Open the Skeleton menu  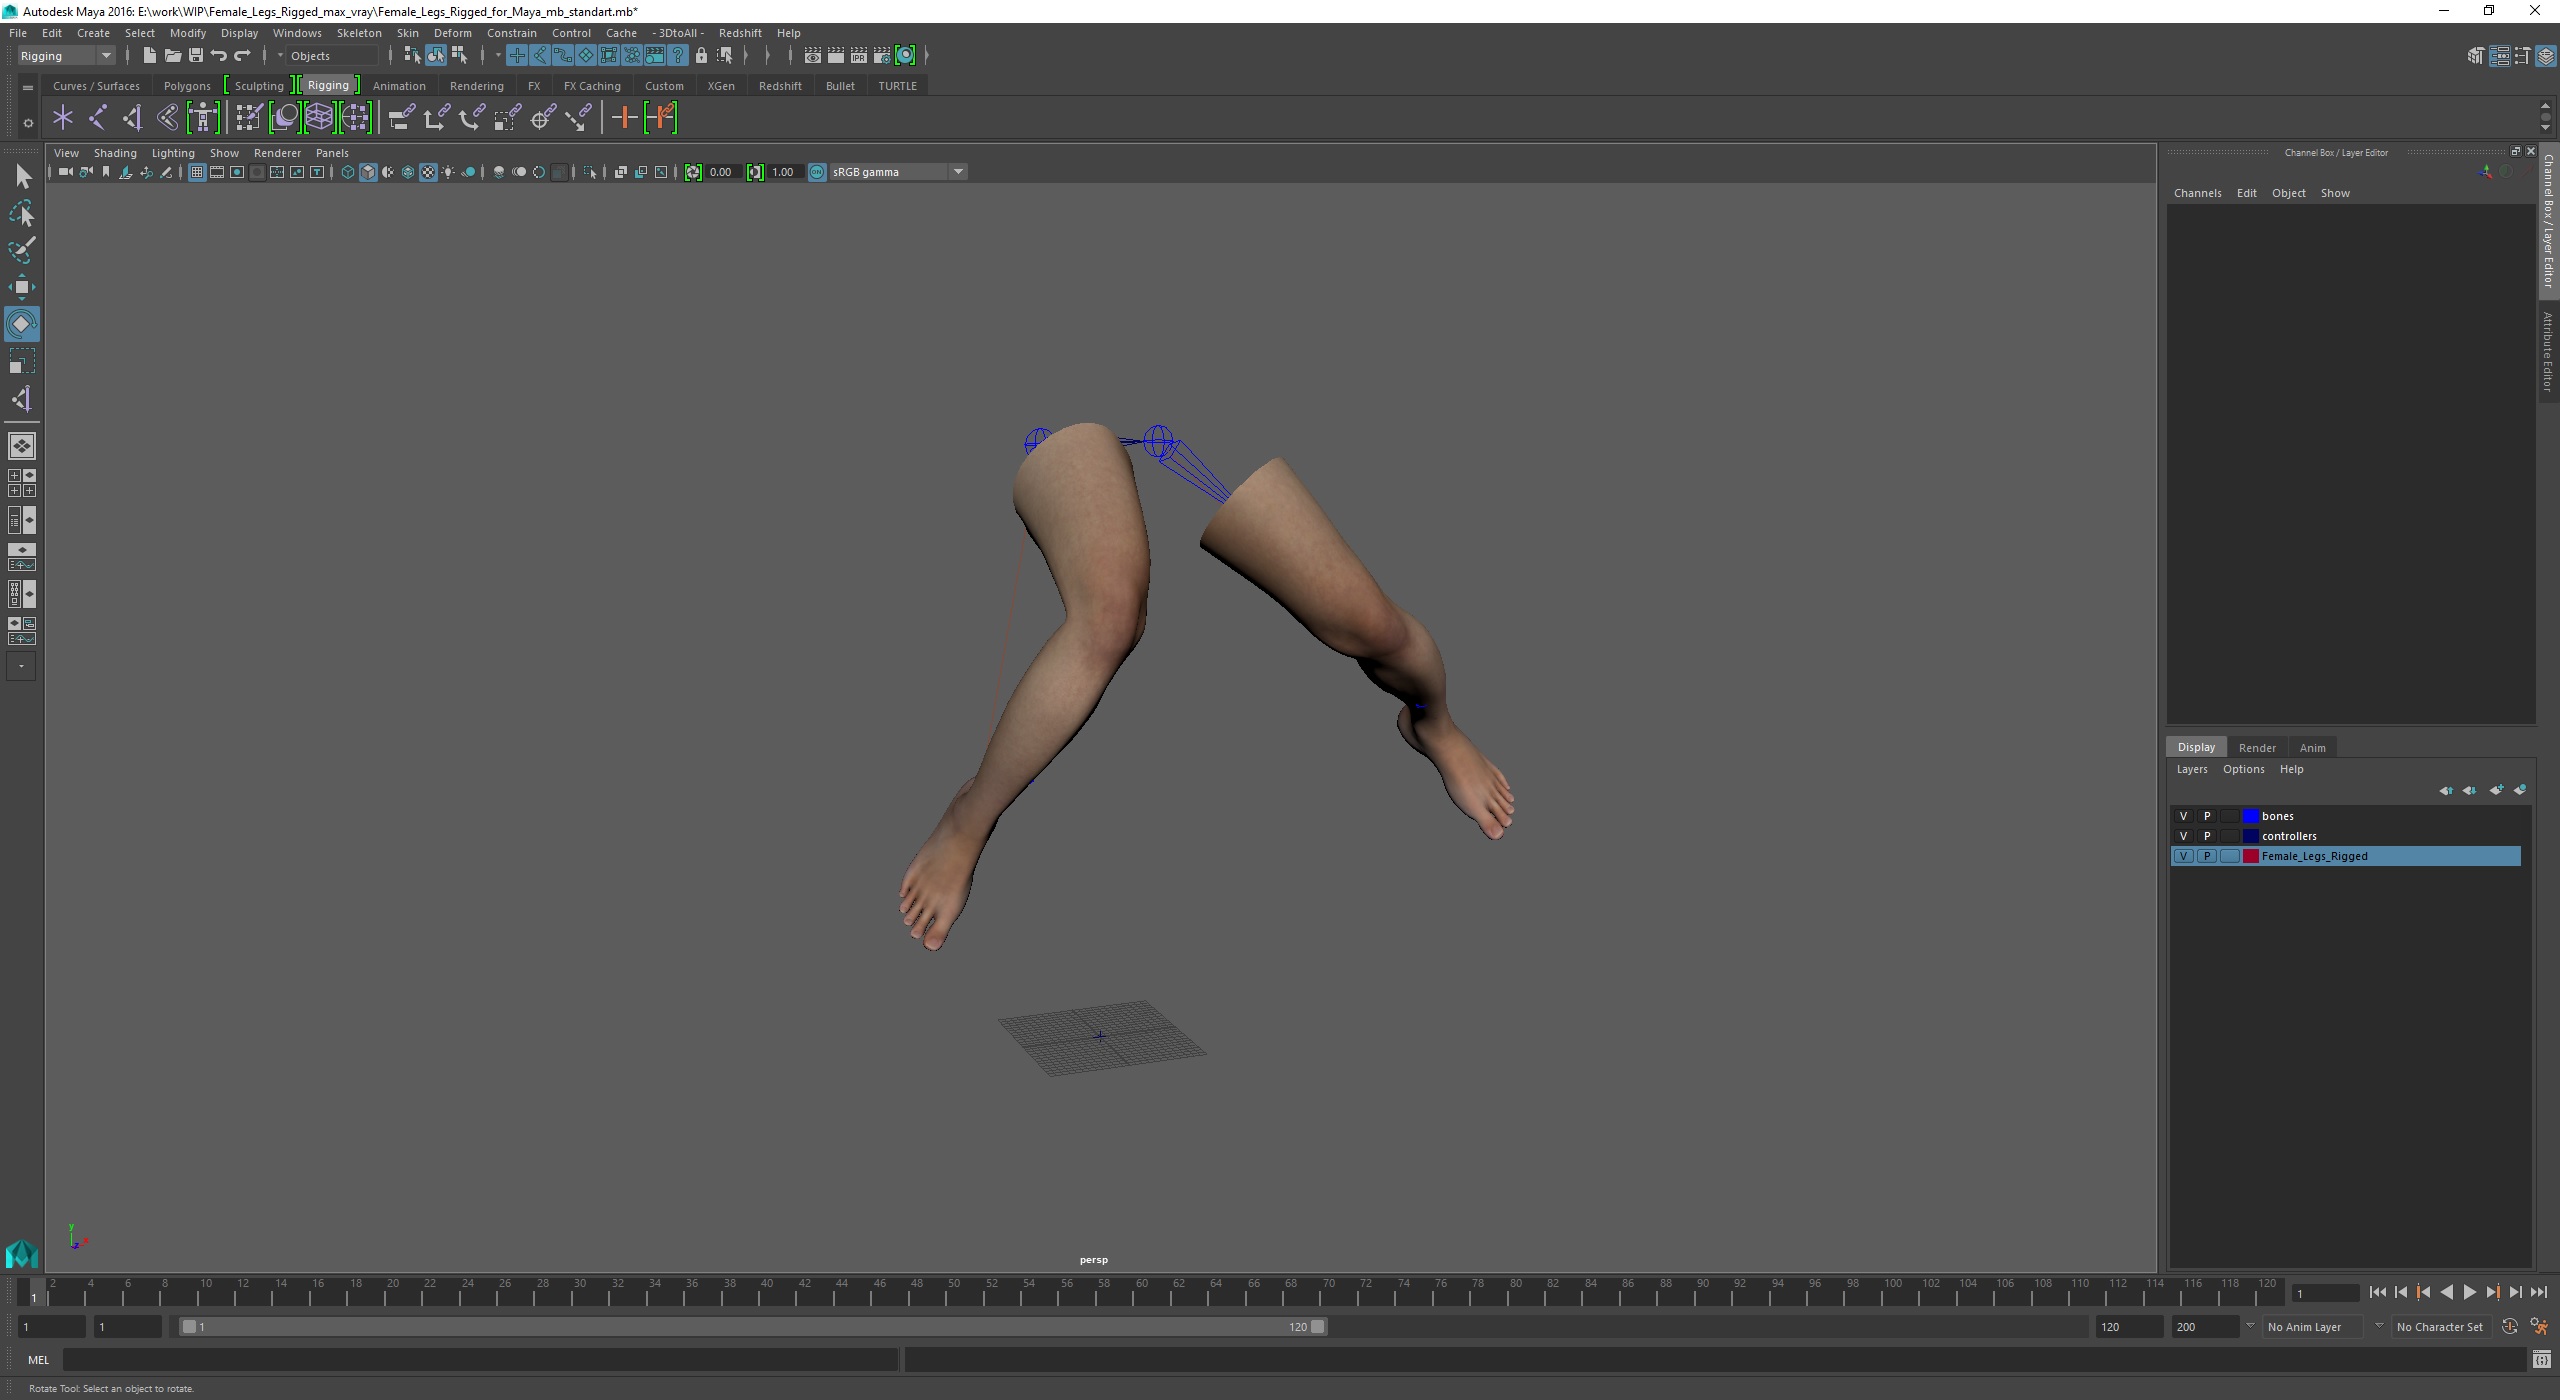(x=359, y=33)
